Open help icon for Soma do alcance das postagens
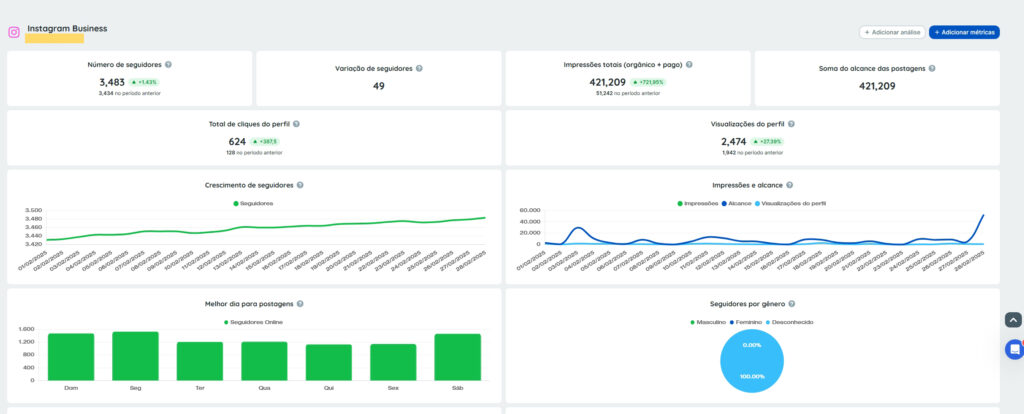This screenshot has width=1024, height=414. pyautogui.click(x=931, y=68)
